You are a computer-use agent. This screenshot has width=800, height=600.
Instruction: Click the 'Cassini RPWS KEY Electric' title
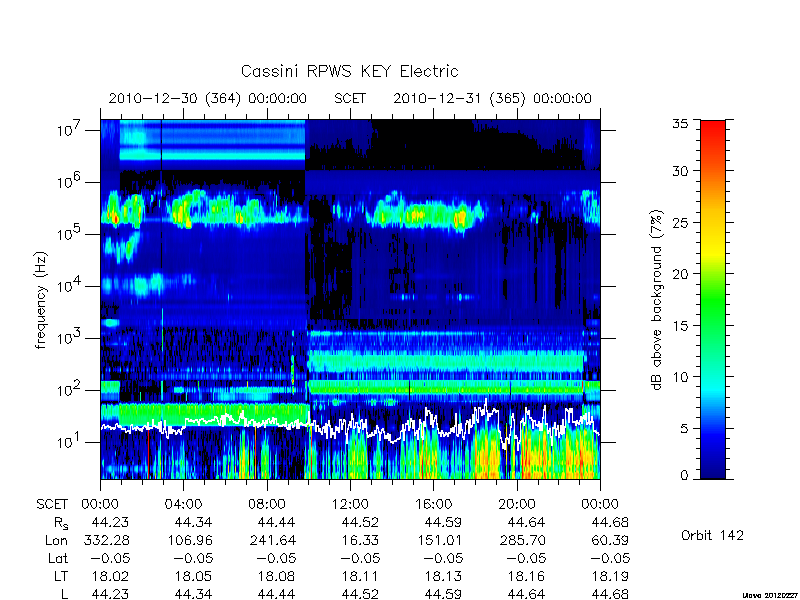(349, 71)
